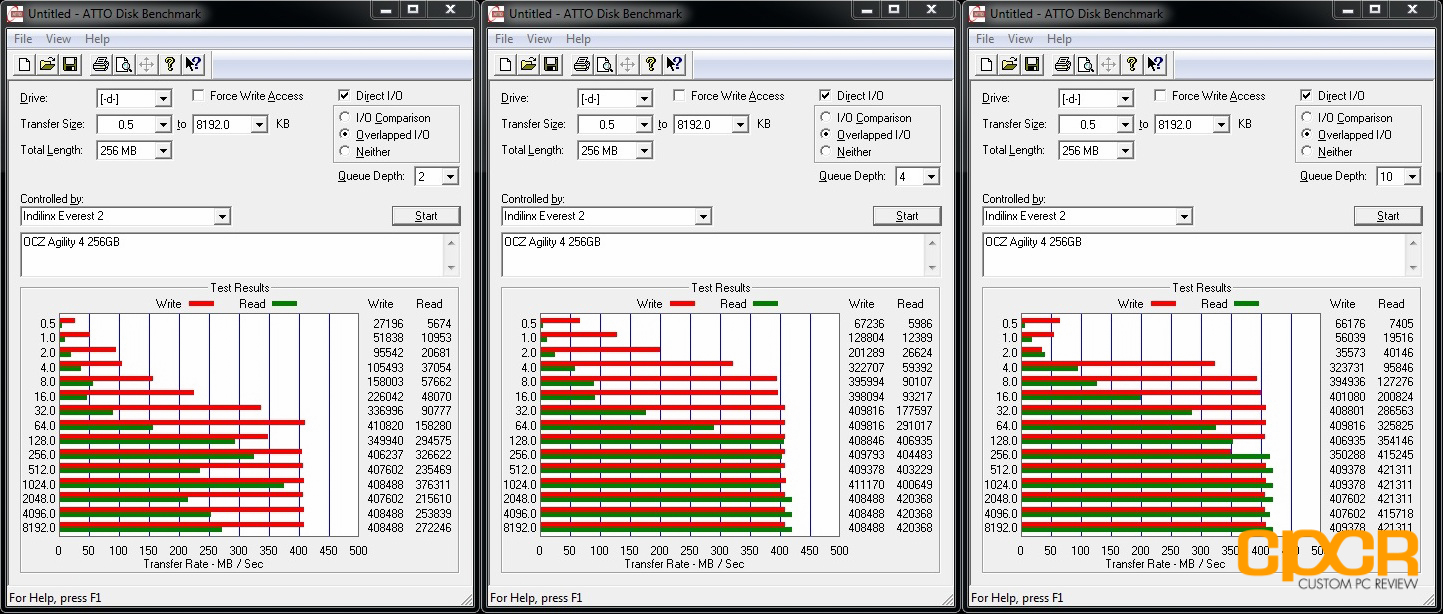Click read value 415245 in queue depth 10 window
Viewport: 1443px width, 614px height.
(1395, 455)
